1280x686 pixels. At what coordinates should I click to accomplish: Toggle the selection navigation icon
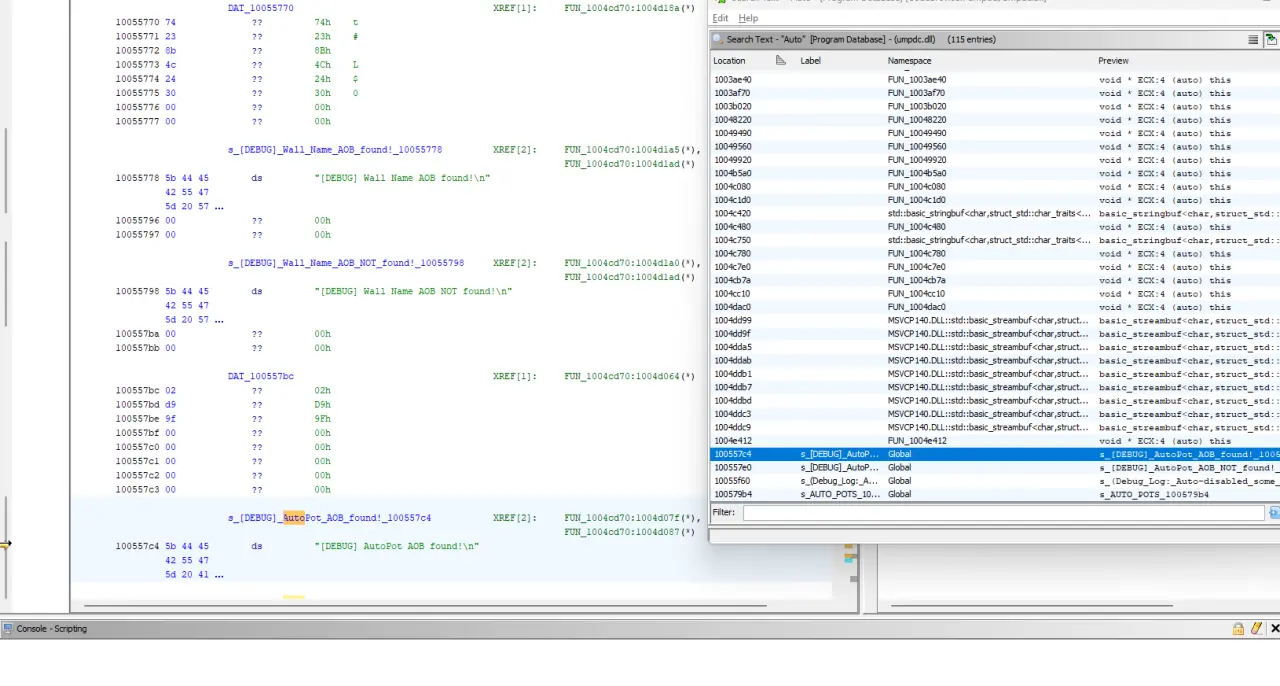pyautogui.click(x=1272, y=40)
